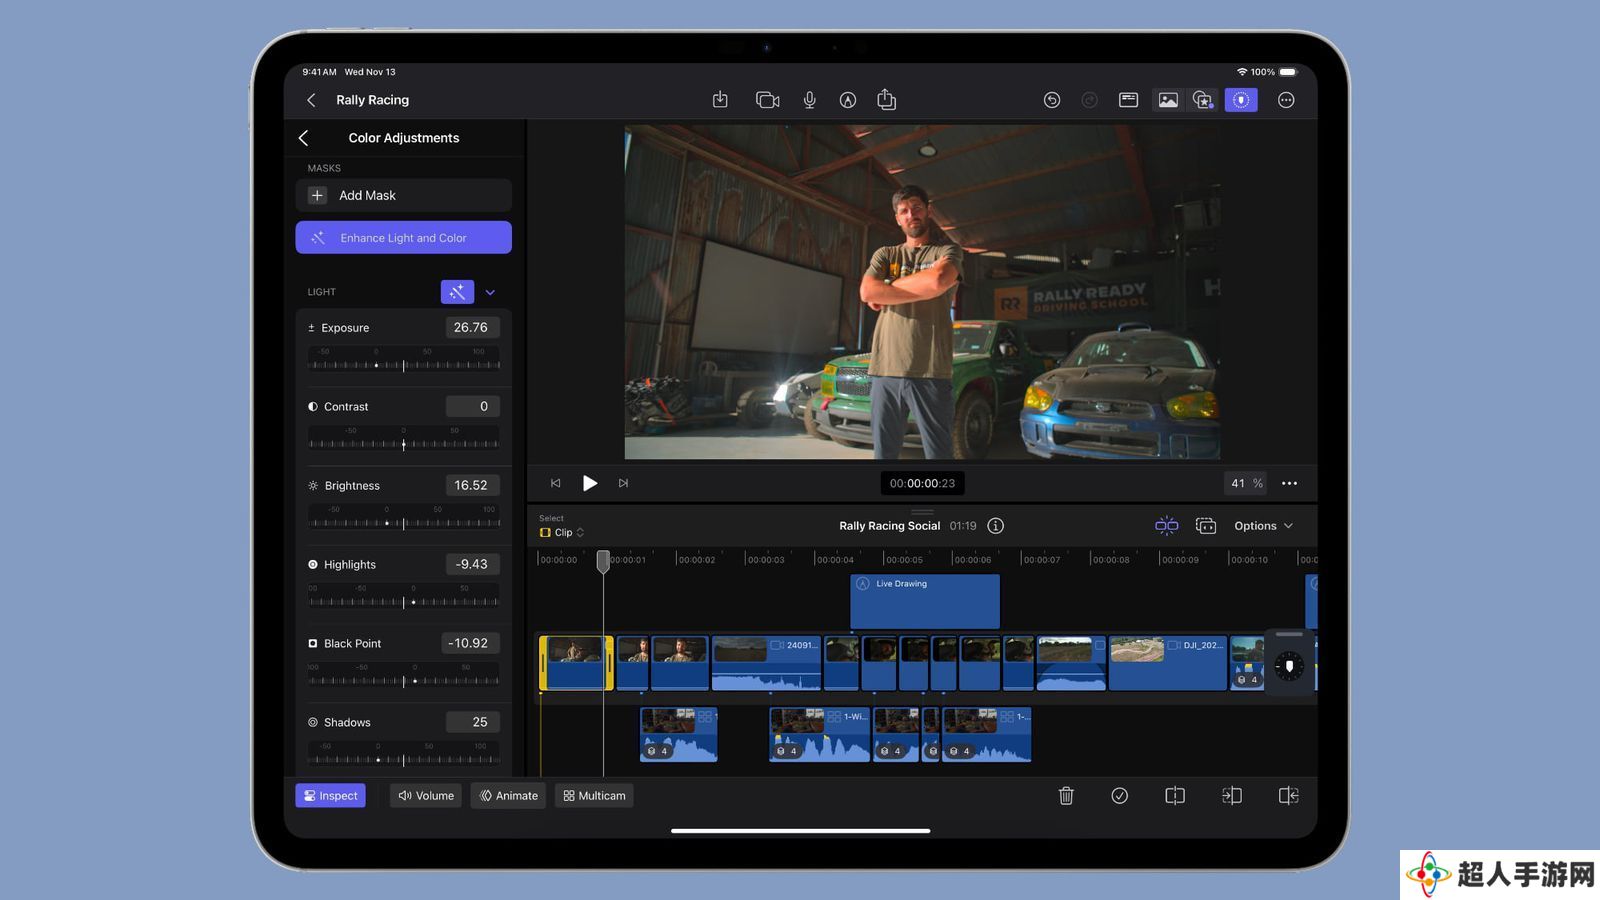The height and width of the screenshot is (900, 1600).
Task: Toggle auto light magic wand
Action: tap(457, 292)
